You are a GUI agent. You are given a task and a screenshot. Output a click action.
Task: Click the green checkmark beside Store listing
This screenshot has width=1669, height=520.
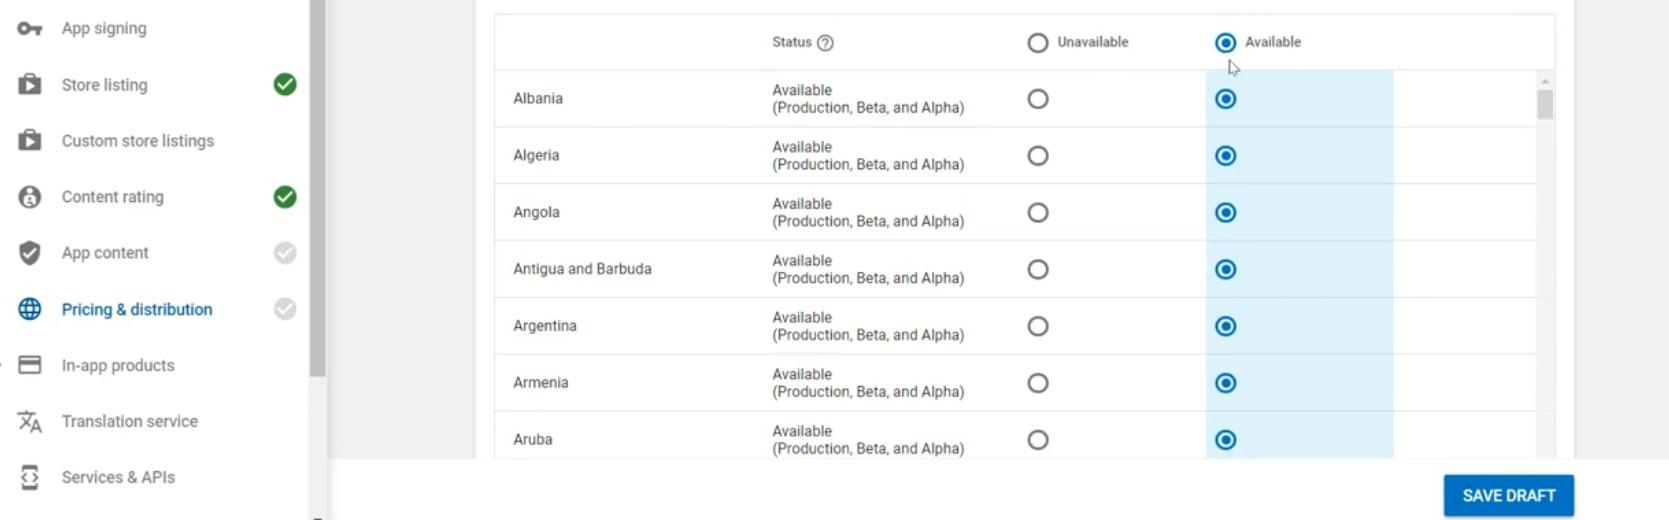pos(285,85)
